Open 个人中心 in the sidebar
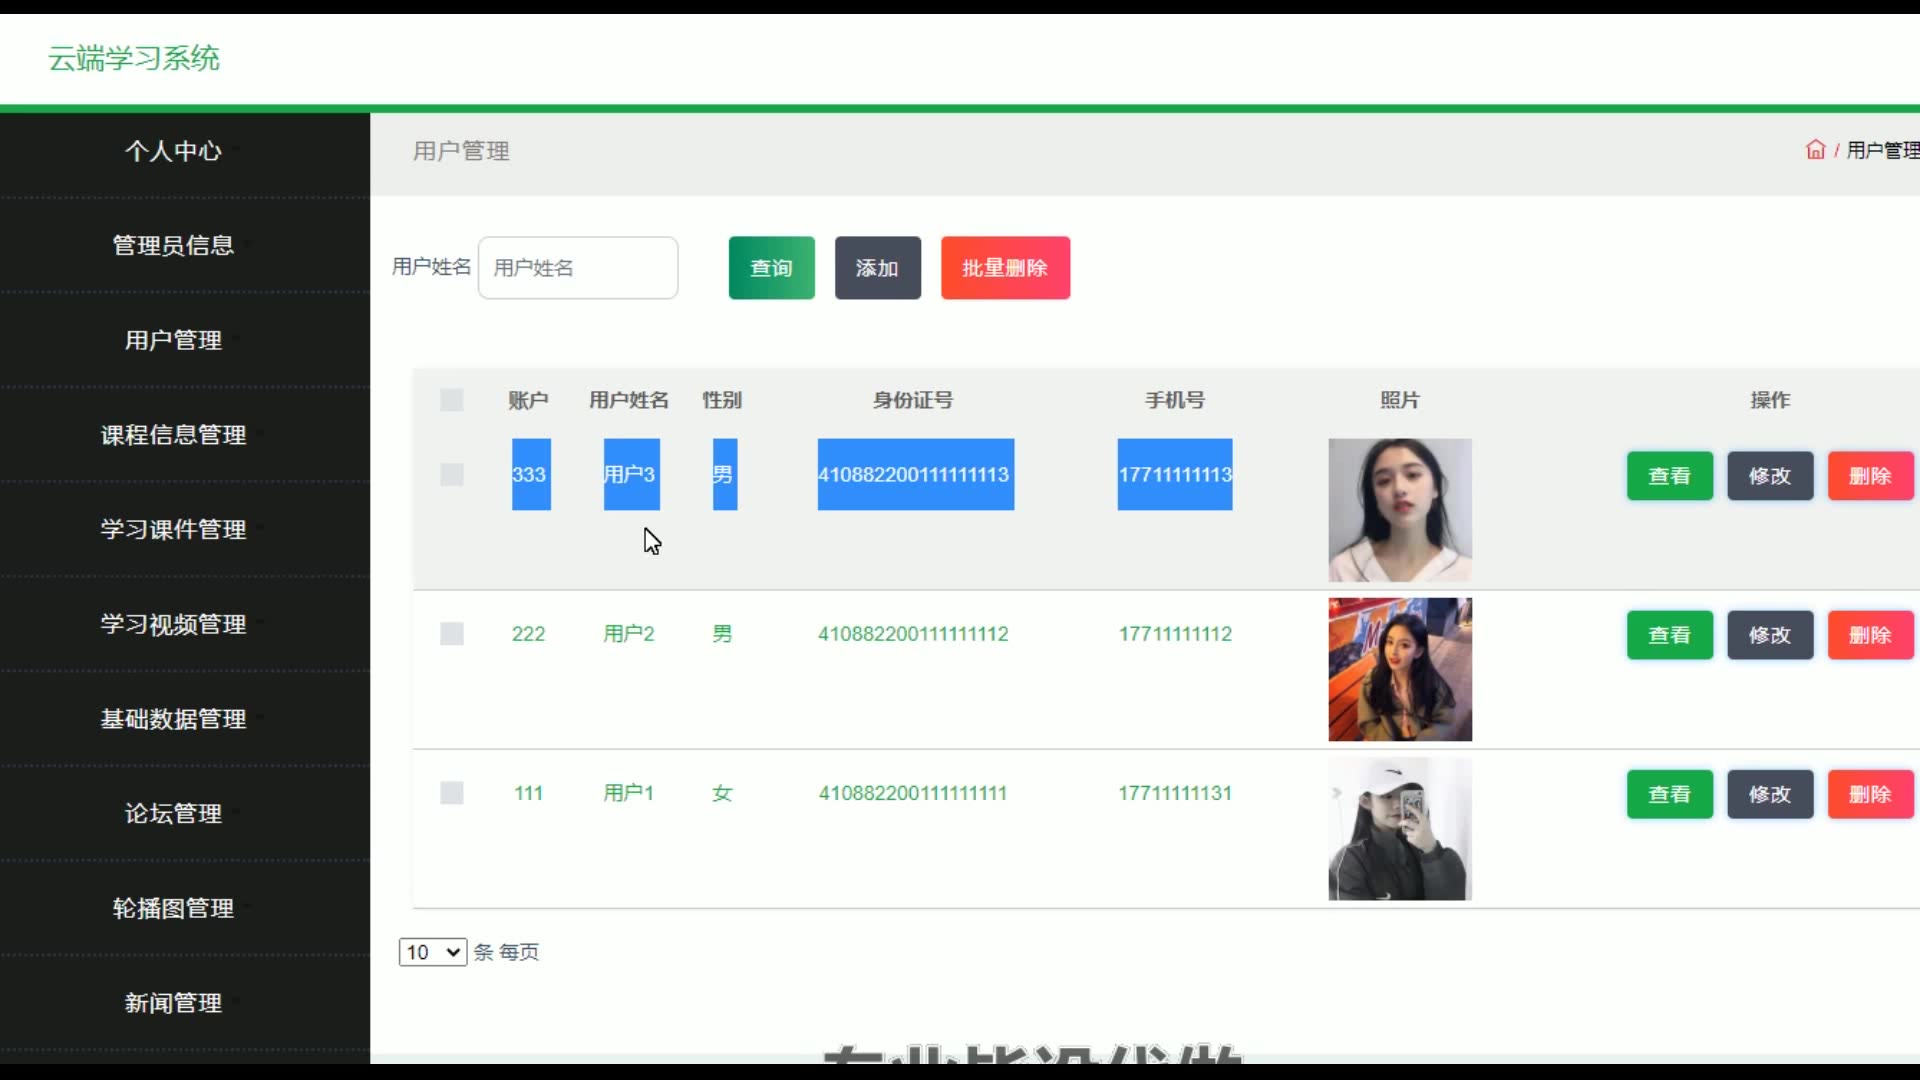 coord(173,151)
